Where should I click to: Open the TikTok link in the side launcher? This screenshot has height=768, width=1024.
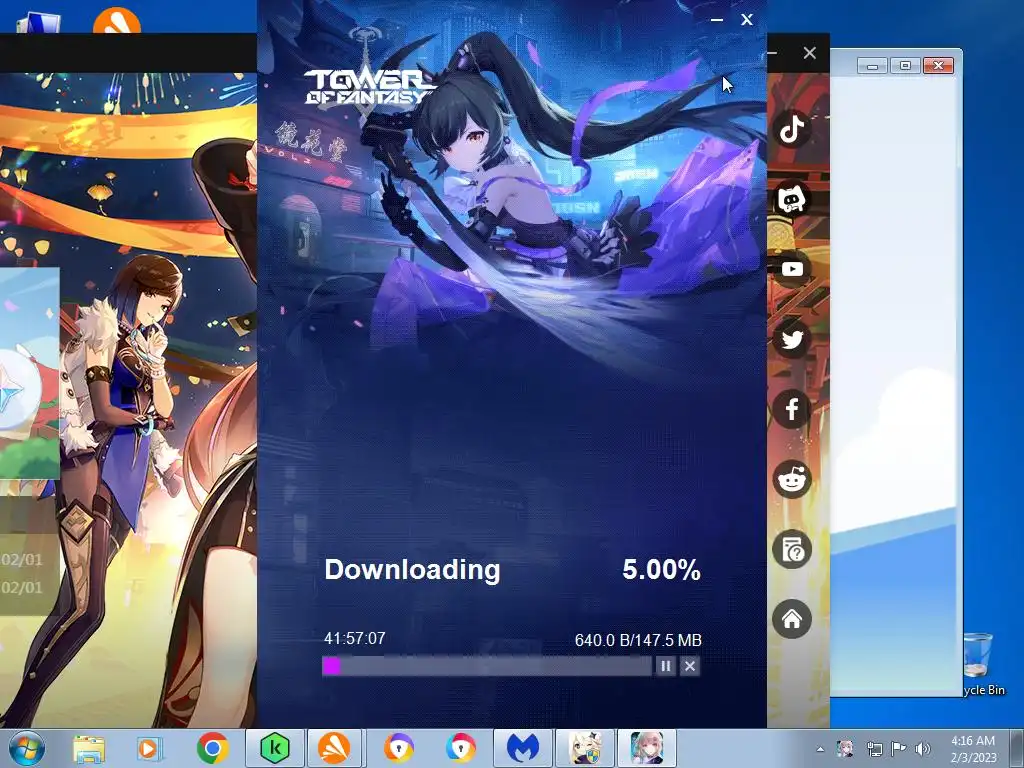[792, 129]
